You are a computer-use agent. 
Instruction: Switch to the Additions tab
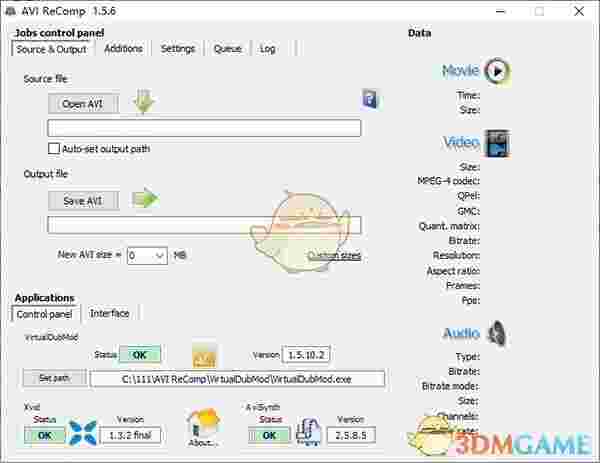123,49
